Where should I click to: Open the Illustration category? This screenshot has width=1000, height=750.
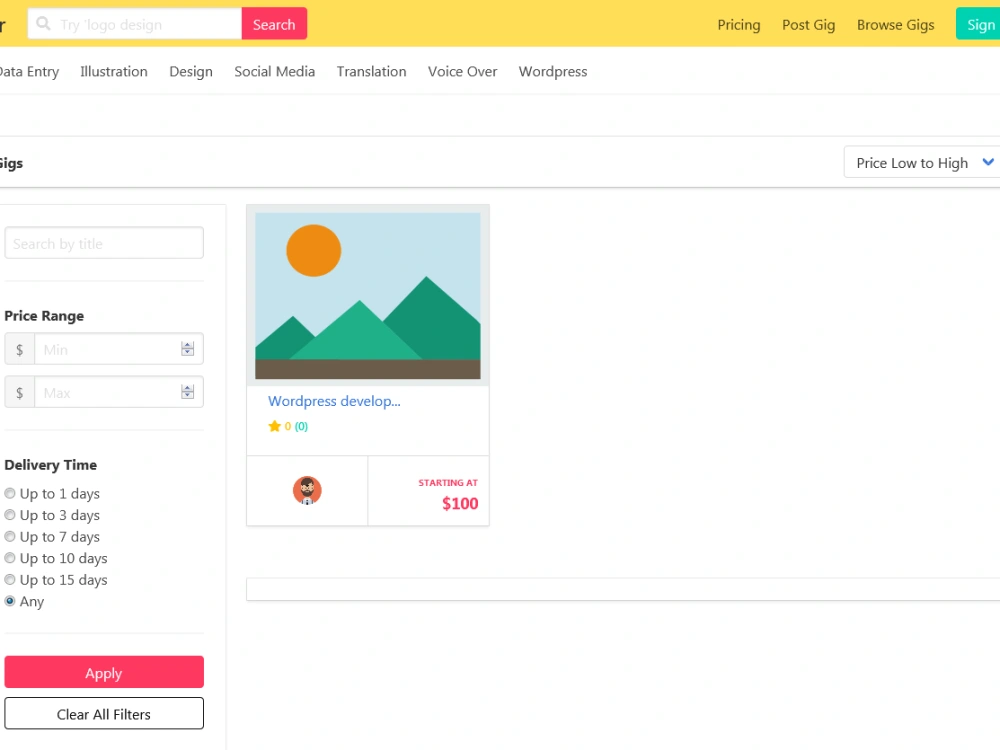click(x=114, y=71)
